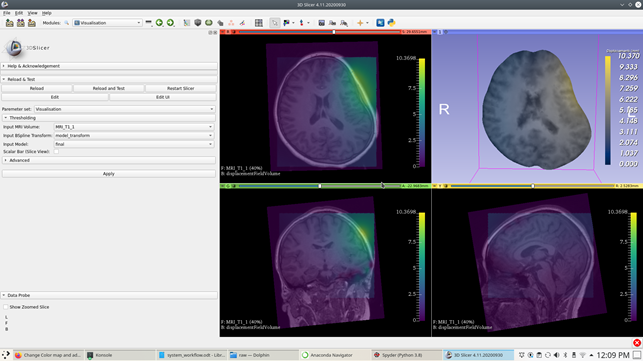Click the Reload button
643x361 pixels.
pyautogui.click(x=37, y=88)
